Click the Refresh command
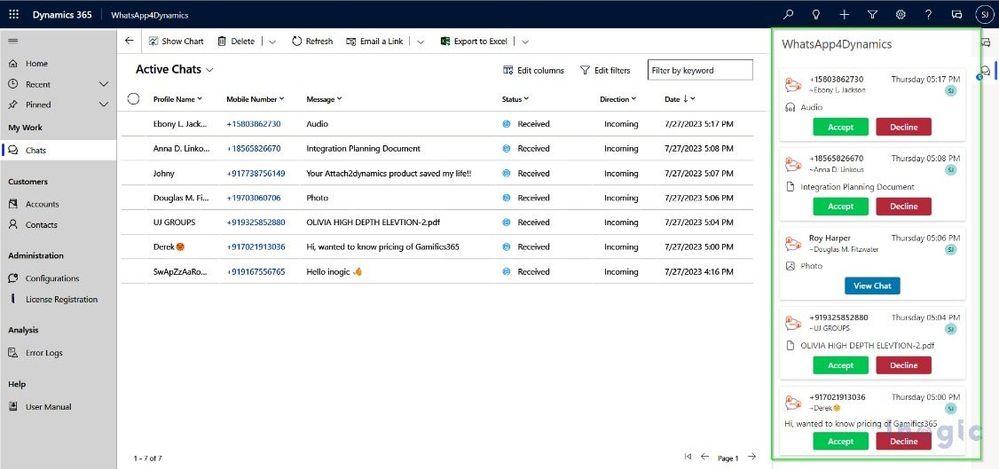This screenshot has height=469, width=999. point(312,41)
